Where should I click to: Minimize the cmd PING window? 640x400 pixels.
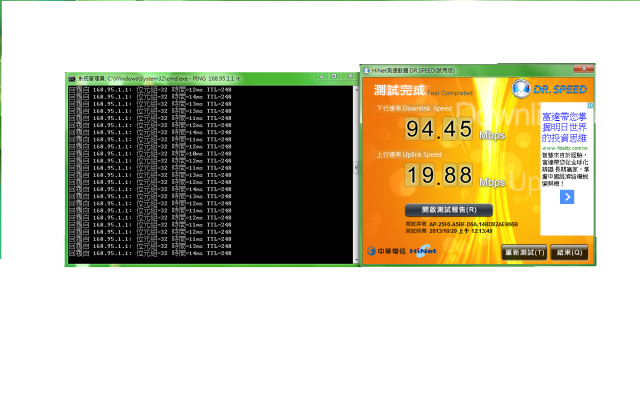(322, 76)
